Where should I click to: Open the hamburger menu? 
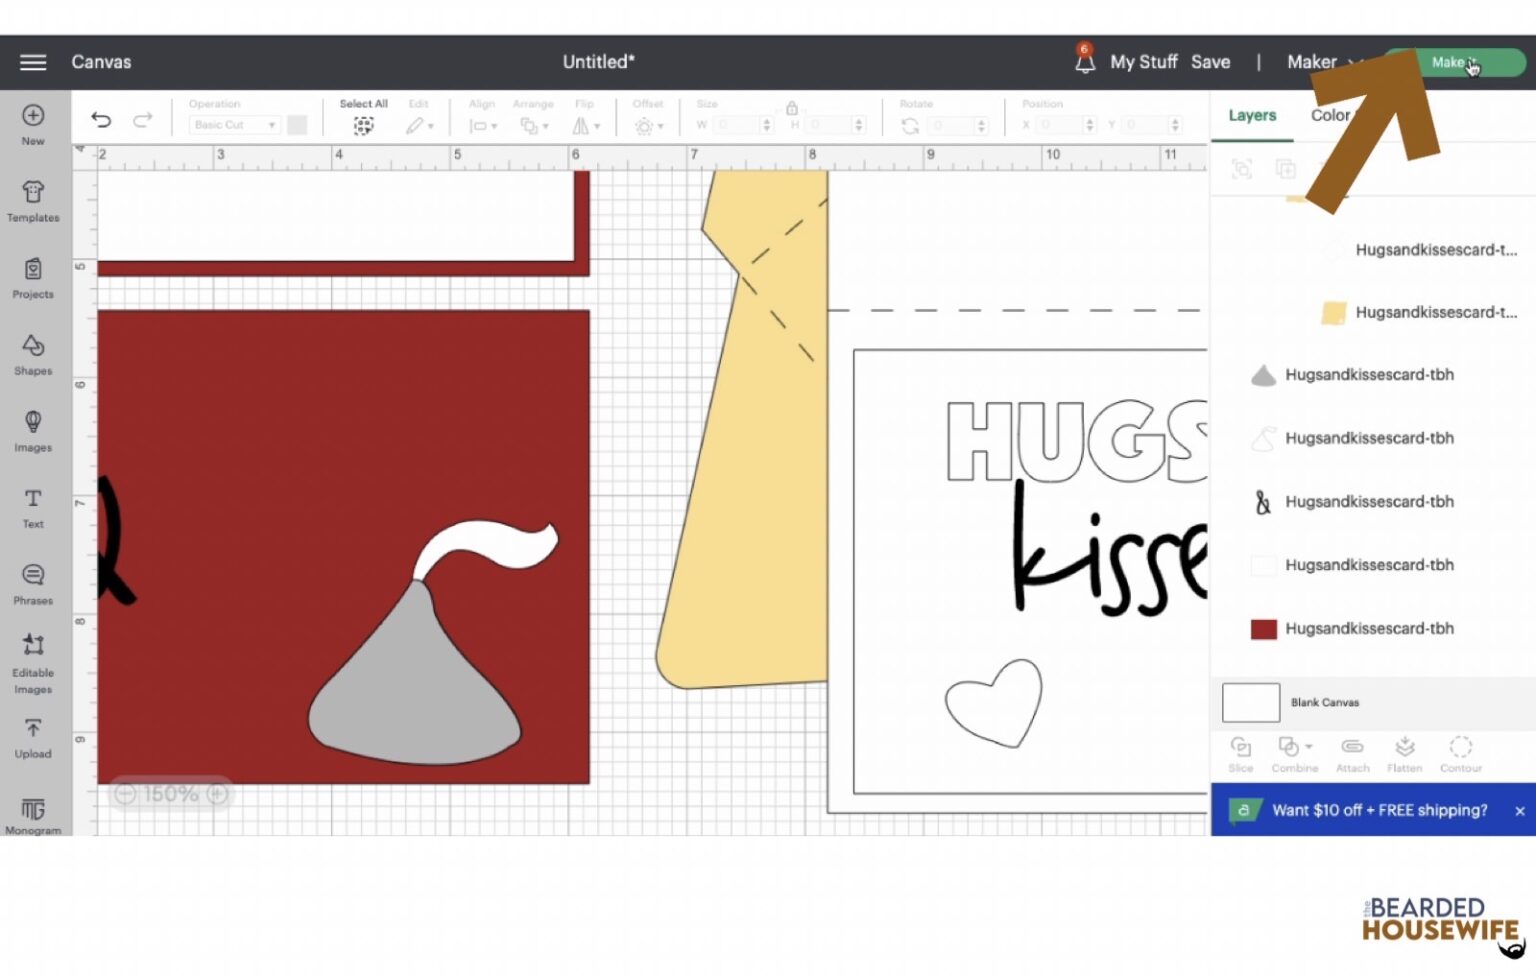33,62
